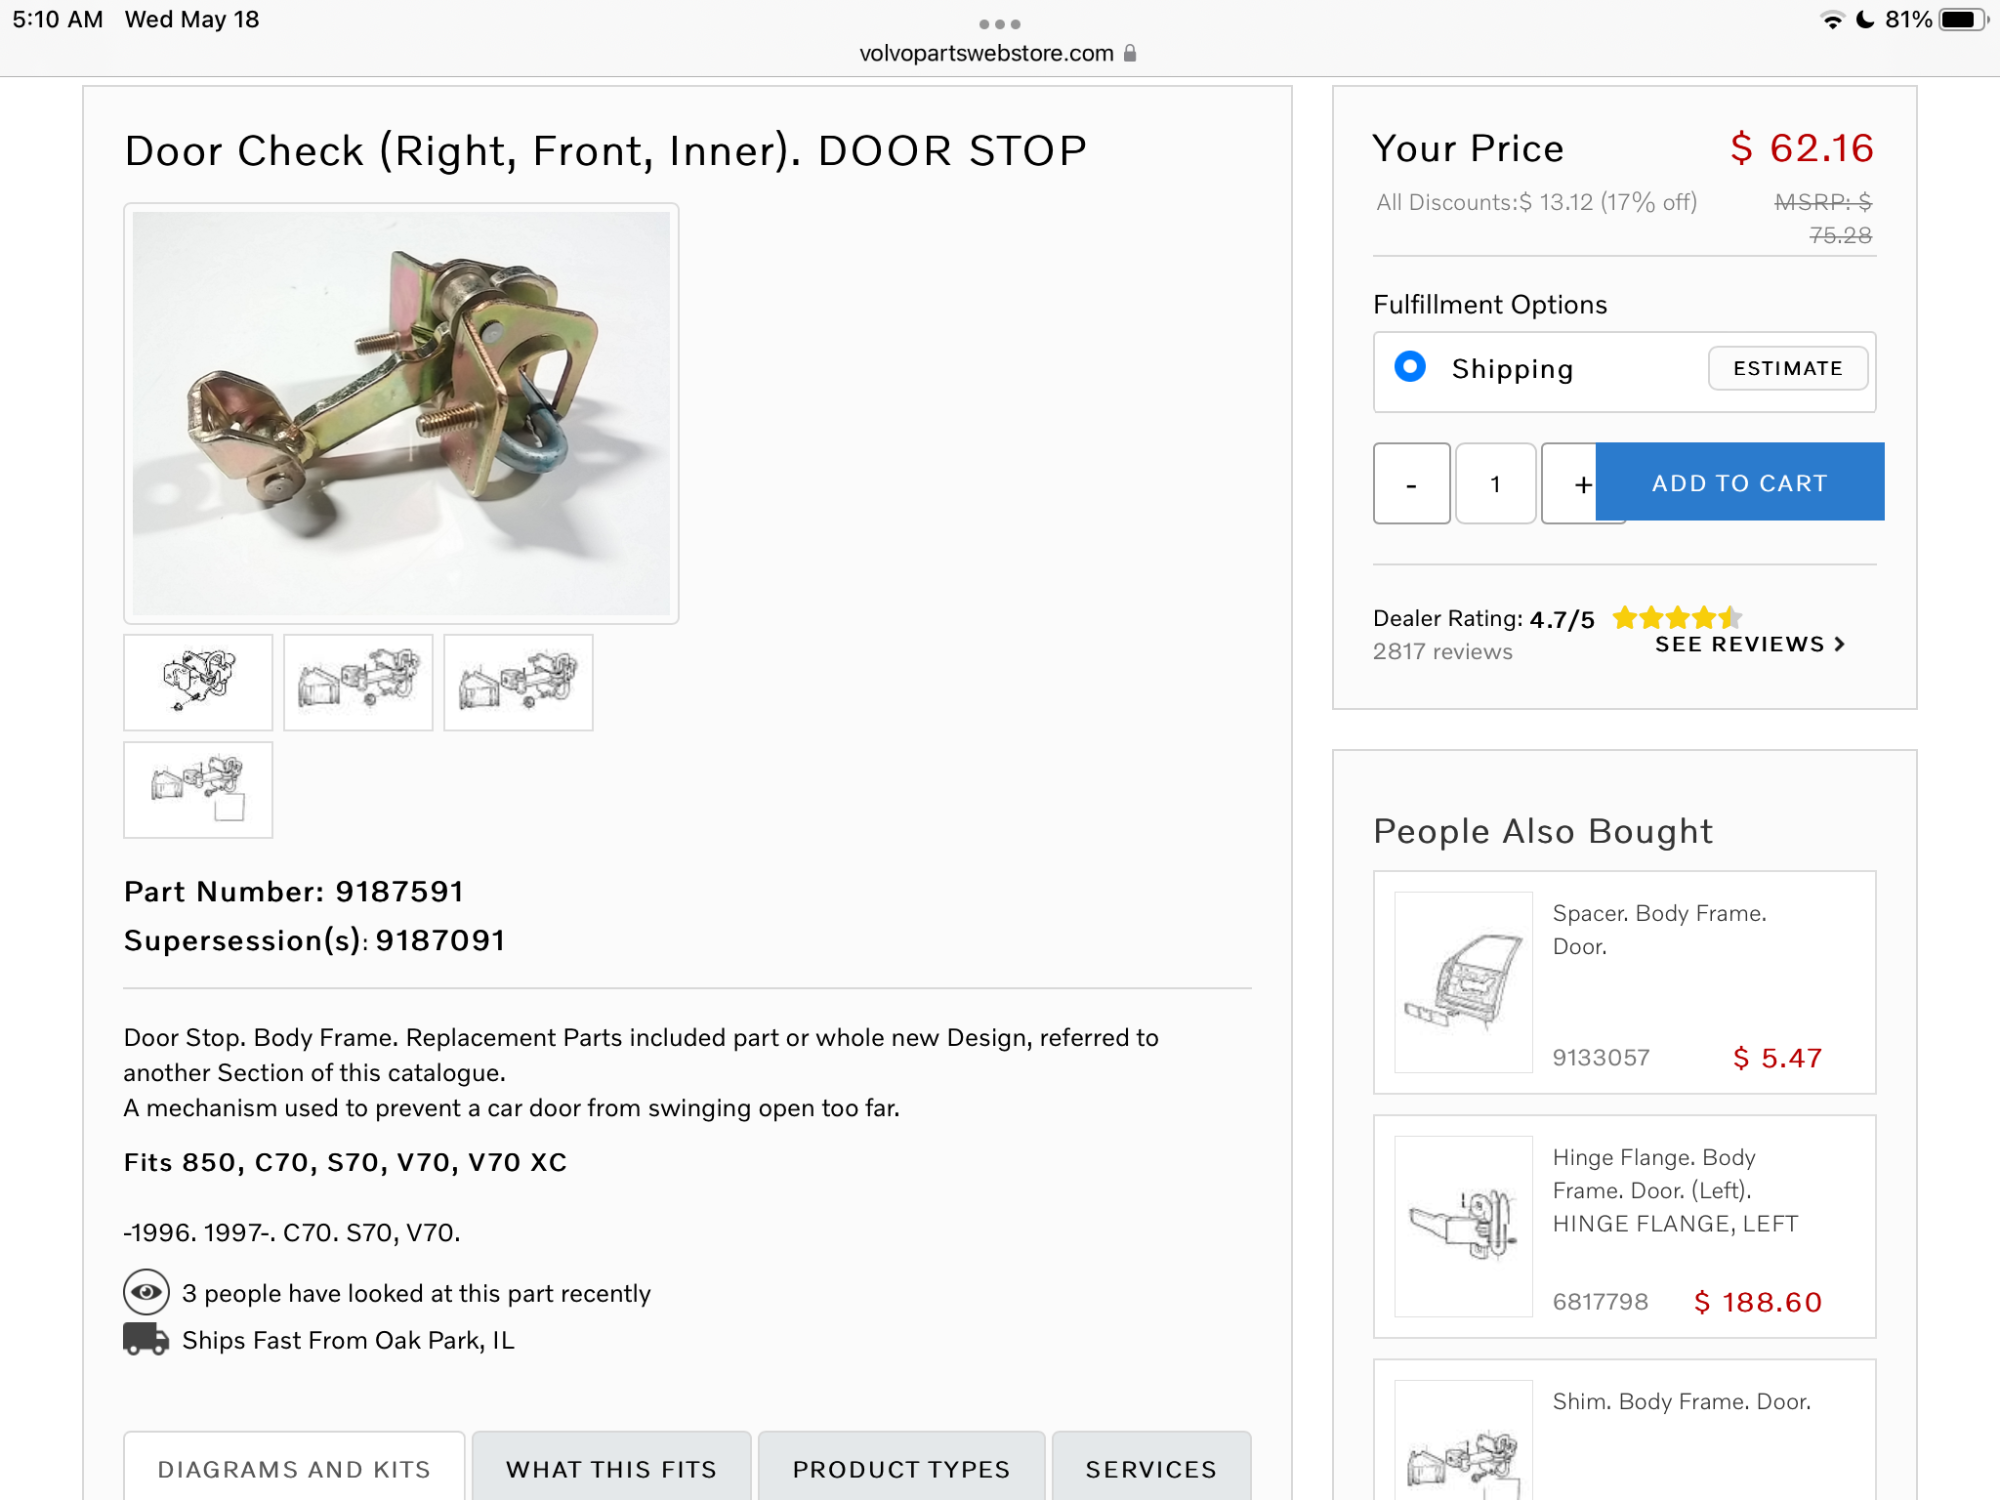Click the delivery truck shipping icon
This screenshot has width=2000, height=1500.
(146, 1339)
